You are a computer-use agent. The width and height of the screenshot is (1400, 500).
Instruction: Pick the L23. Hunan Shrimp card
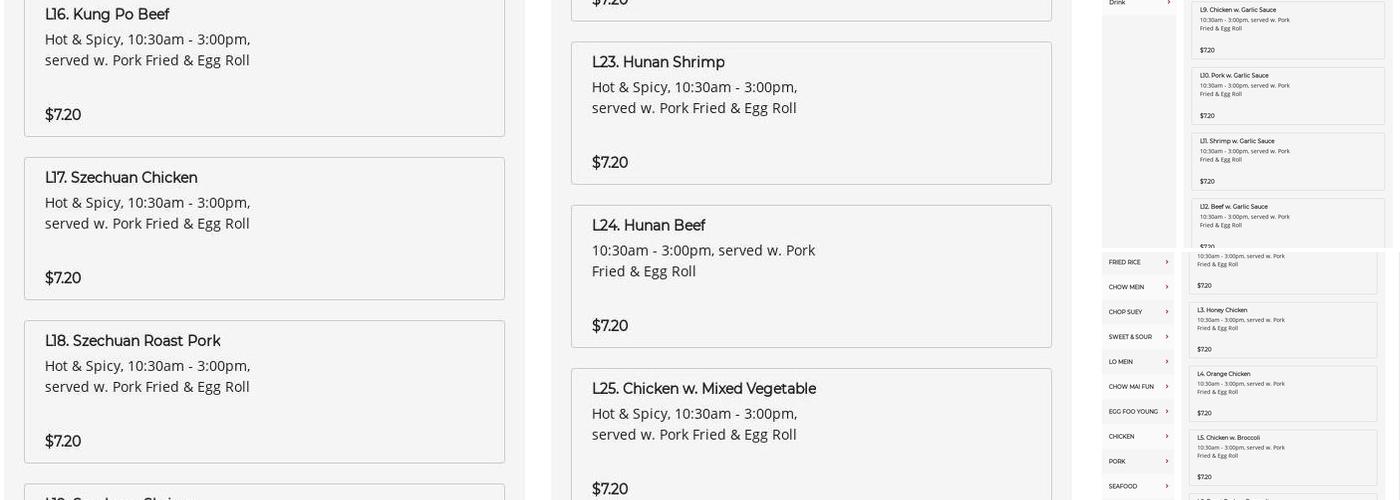click(x=811, y=113)
